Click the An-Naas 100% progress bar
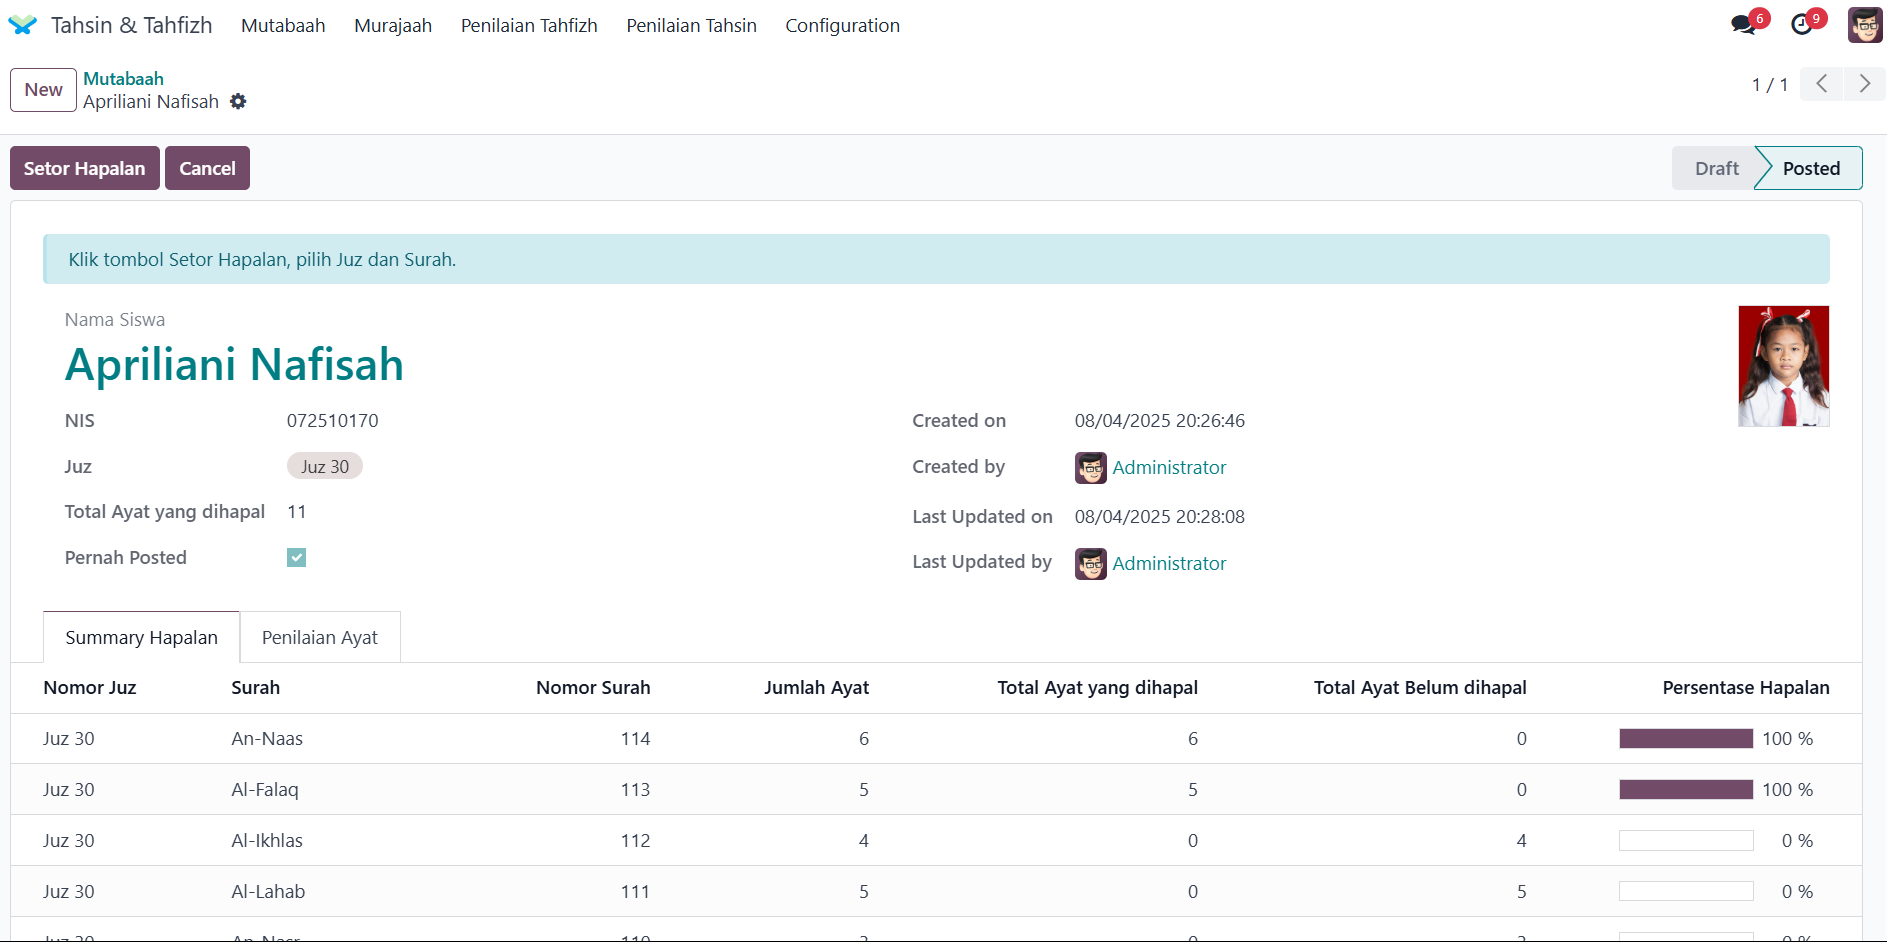This screenshot has height=942, width=1887. (1686, 738)
